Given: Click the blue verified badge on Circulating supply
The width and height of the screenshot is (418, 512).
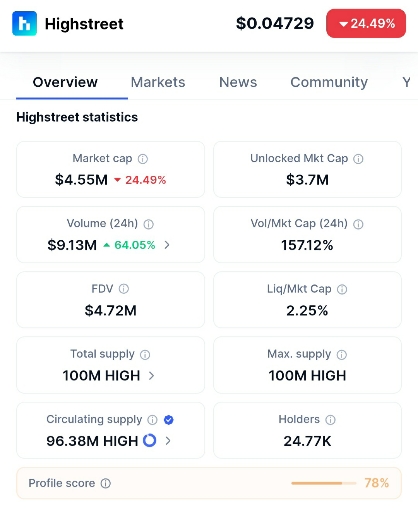Looking at the screenshot, I should [169, 420].
